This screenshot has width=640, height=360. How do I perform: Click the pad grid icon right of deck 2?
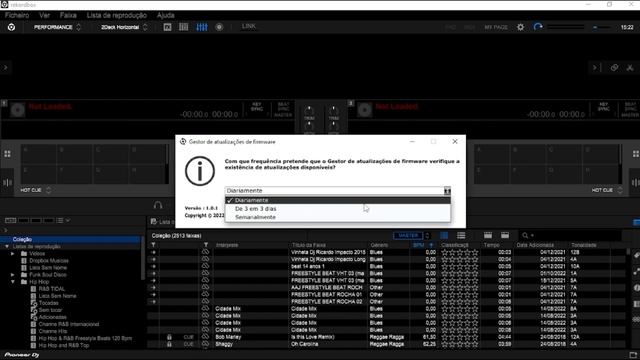(x=636, y=154)
